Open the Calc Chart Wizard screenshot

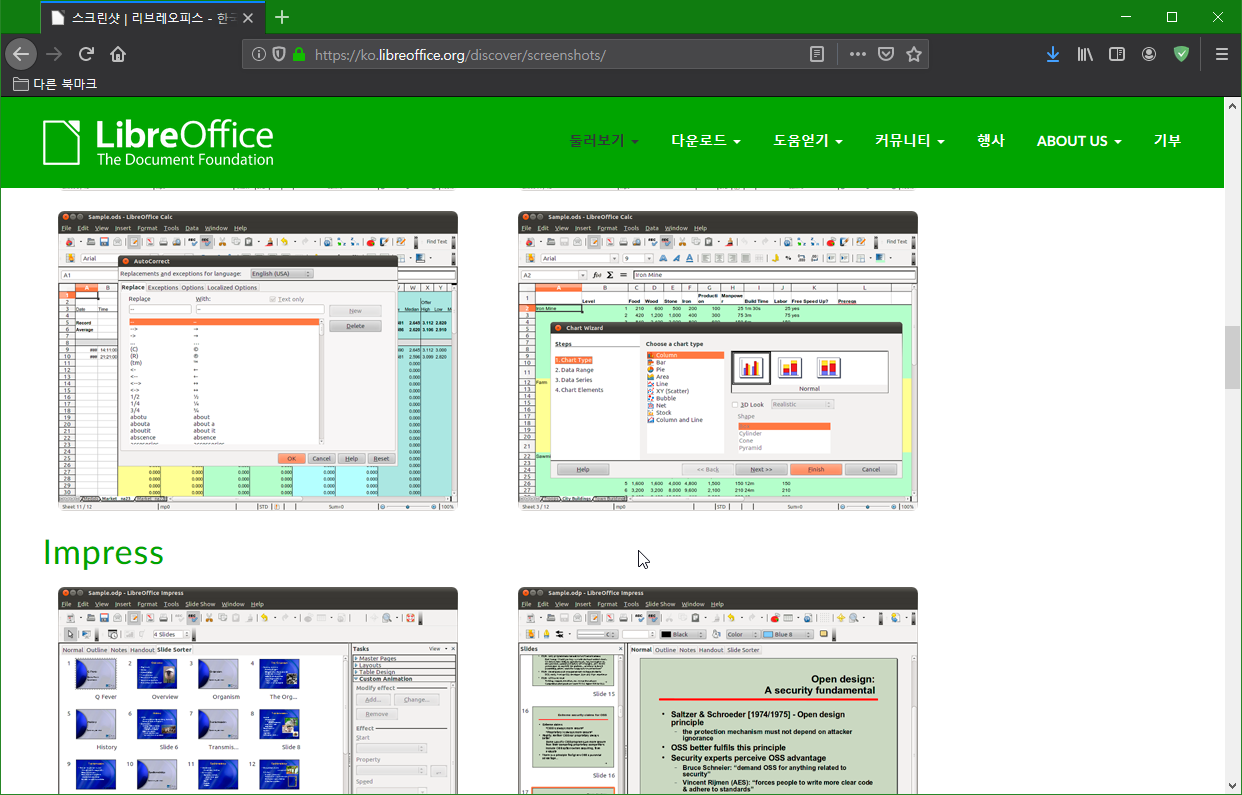[x=718, y=361]
